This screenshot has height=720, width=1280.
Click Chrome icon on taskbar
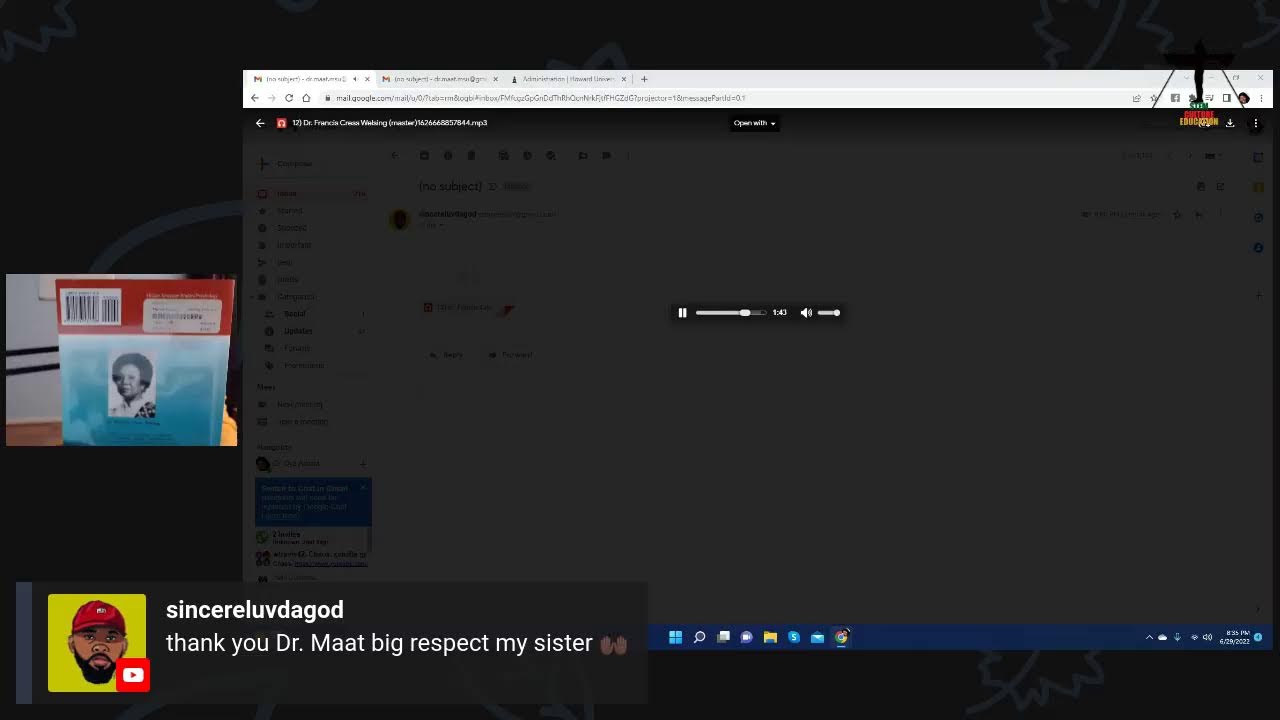(x=841, y=637)
